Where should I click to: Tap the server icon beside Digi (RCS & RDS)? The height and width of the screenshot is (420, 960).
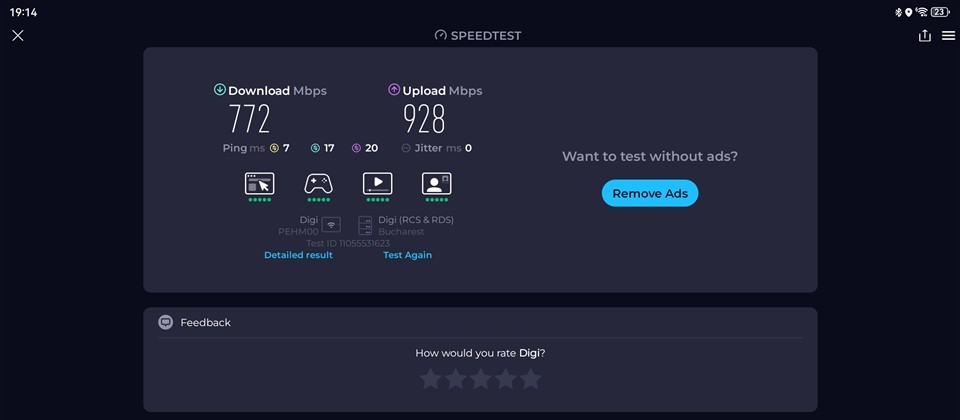click(x=365, y=225)
